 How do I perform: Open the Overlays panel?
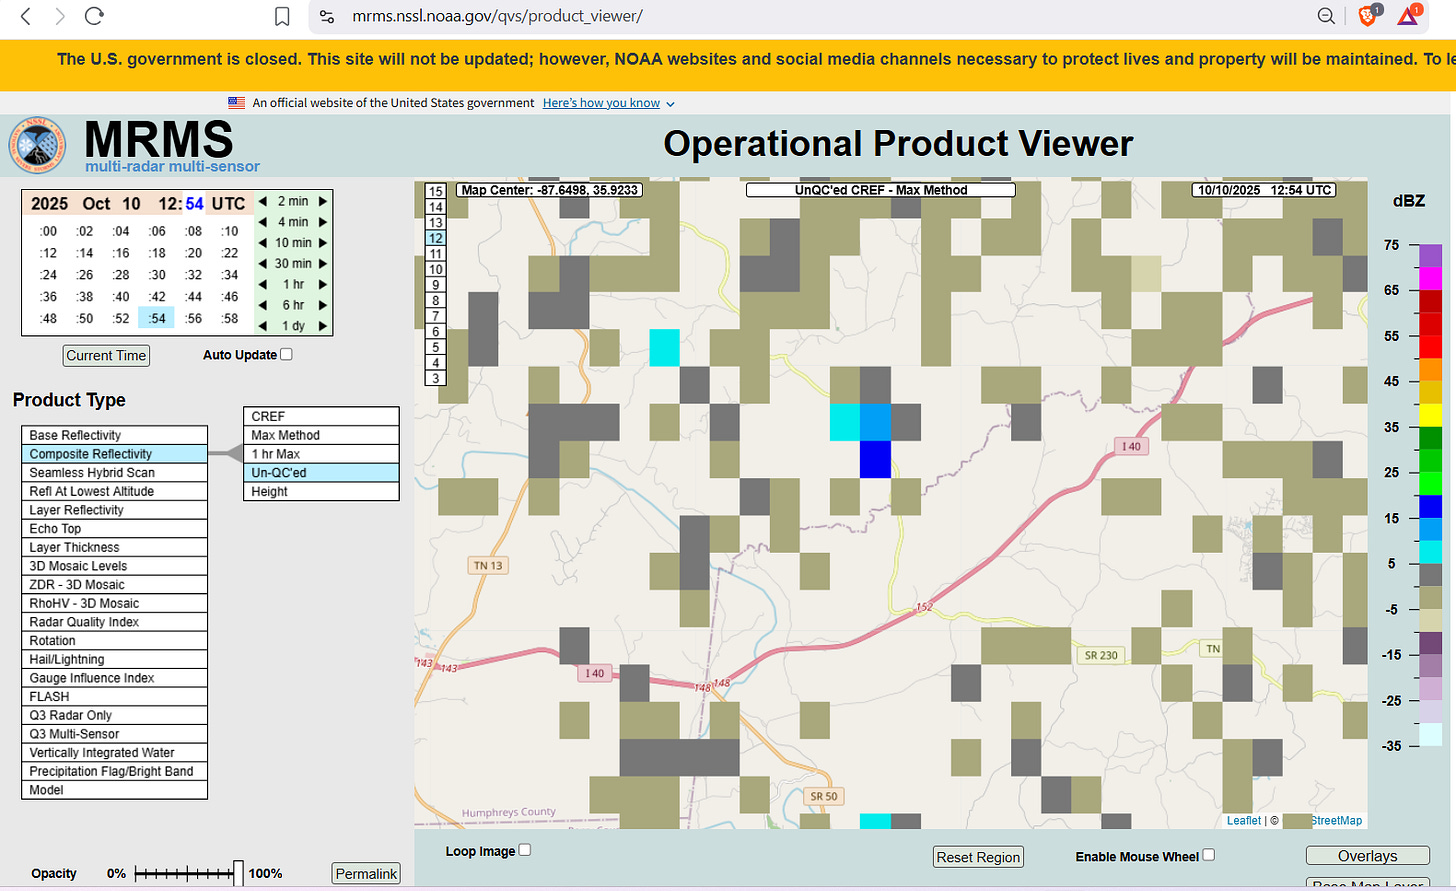pos(1366,856)
